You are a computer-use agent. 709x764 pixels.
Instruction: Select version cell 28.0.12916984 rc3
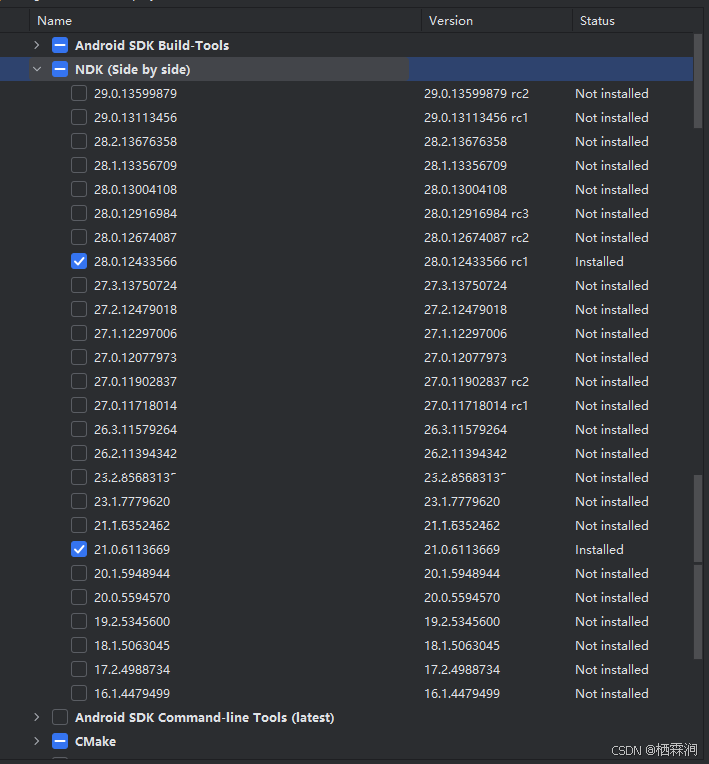(476, 213)
